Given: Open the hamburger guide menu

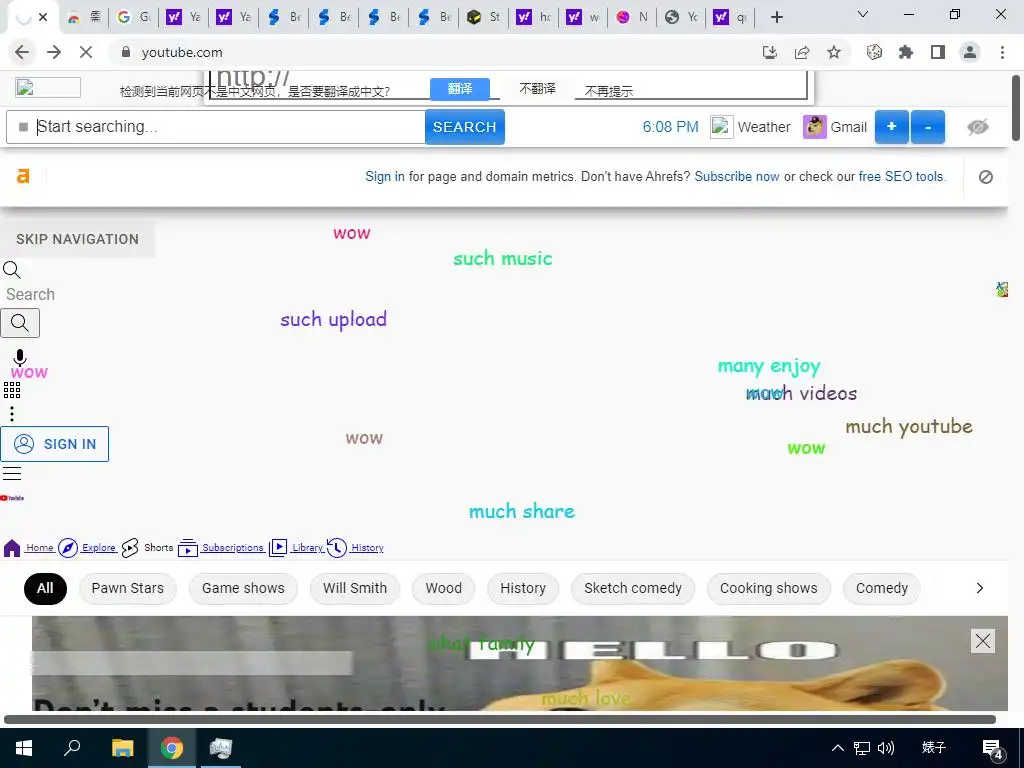Looking at the screenshot, I should pos(12,473).
